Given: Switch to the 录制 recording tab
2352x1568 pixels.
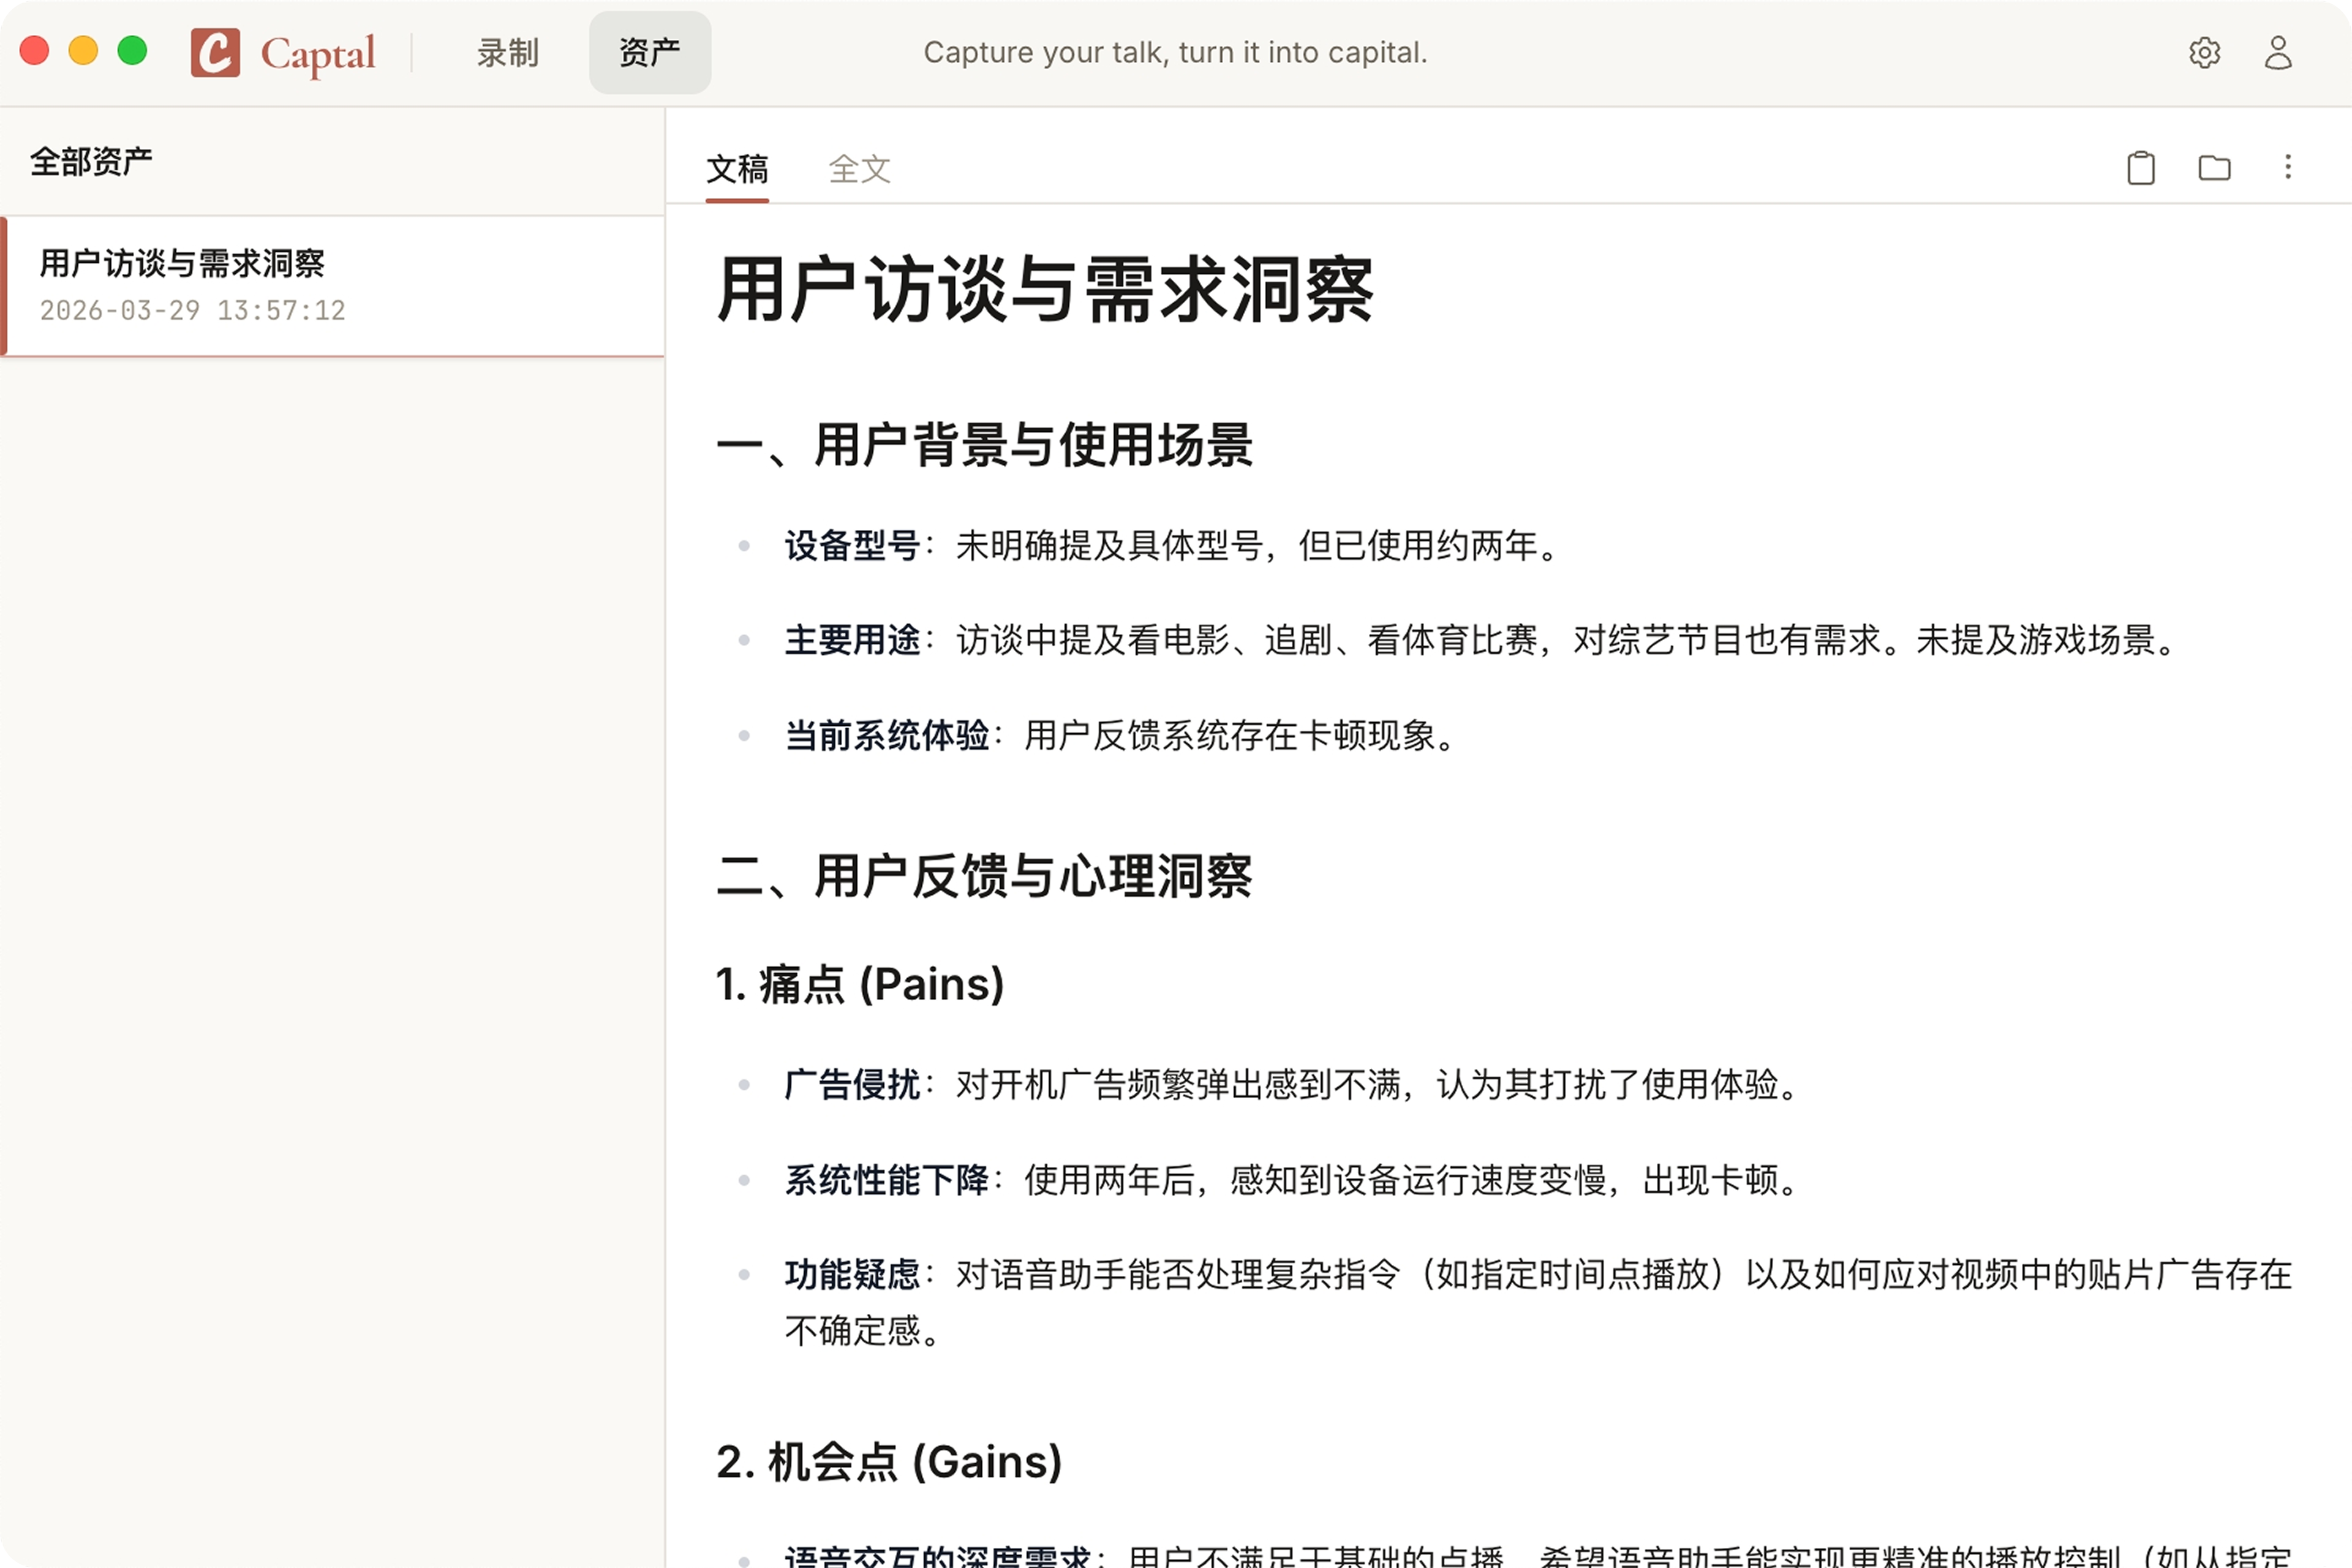Looking at the screenshot, I should [507, 53].
